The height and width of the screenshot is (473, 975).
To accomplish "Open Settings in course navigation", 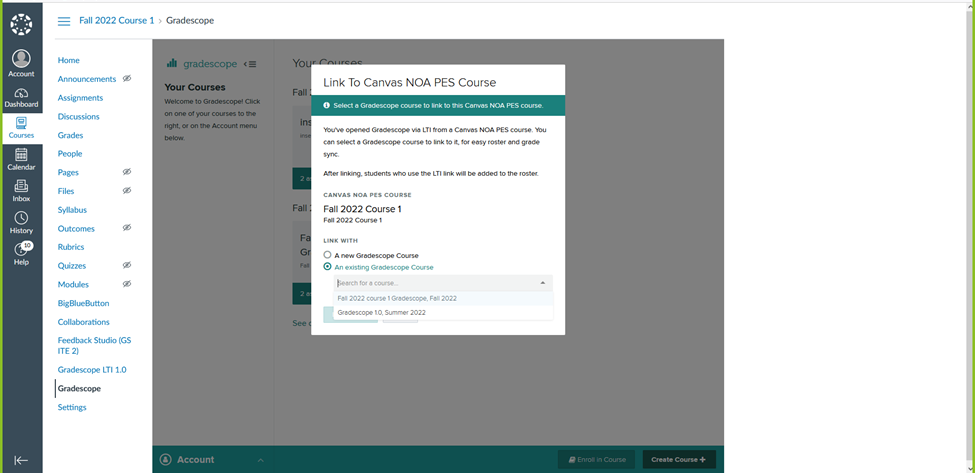I will point(72,407).
